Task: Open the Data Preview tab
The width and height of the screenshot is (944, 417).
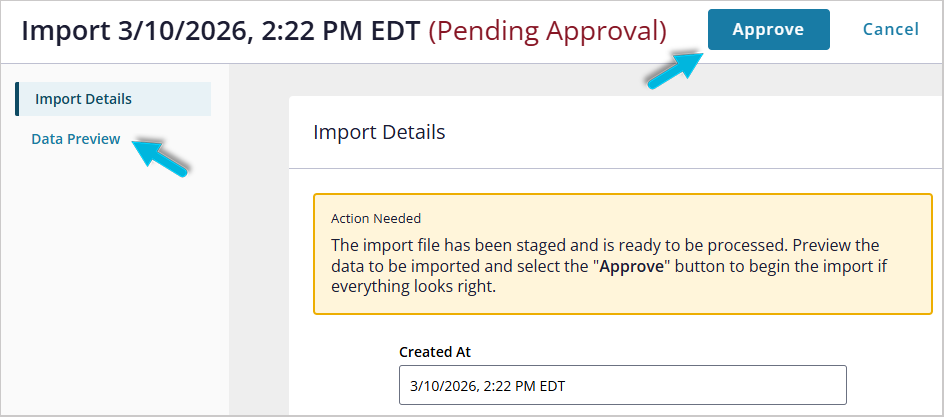Action: click(x=75, y=139)
